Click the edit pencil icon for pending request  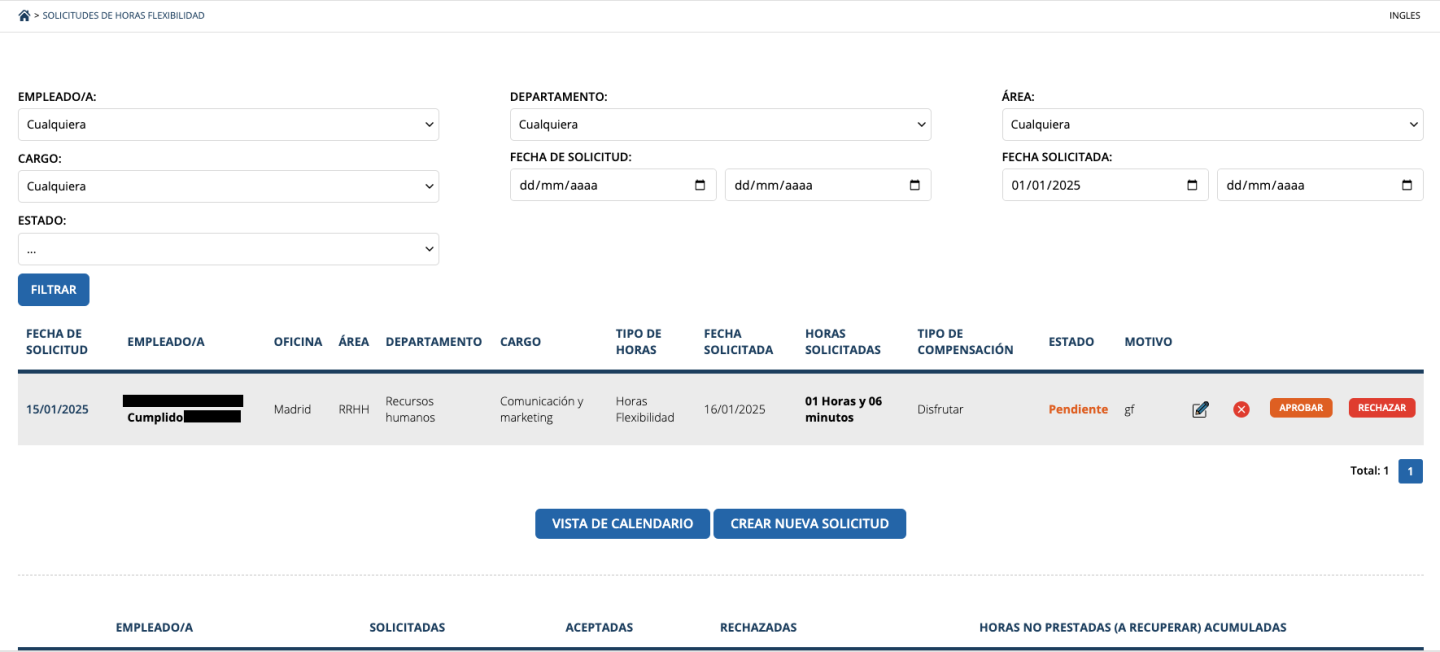tap(1200, 409)
